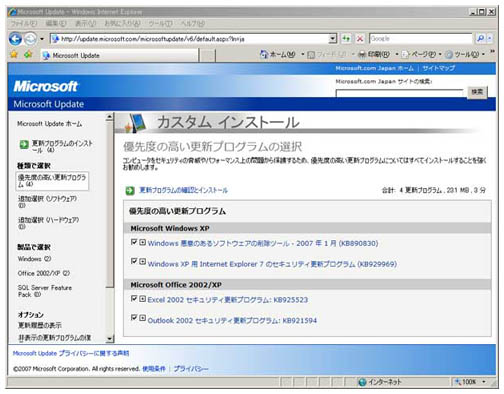The image size is (504, 394).
Task: Open the Tools (ツール) toolbar menu
Action: [x=465, y=54]
